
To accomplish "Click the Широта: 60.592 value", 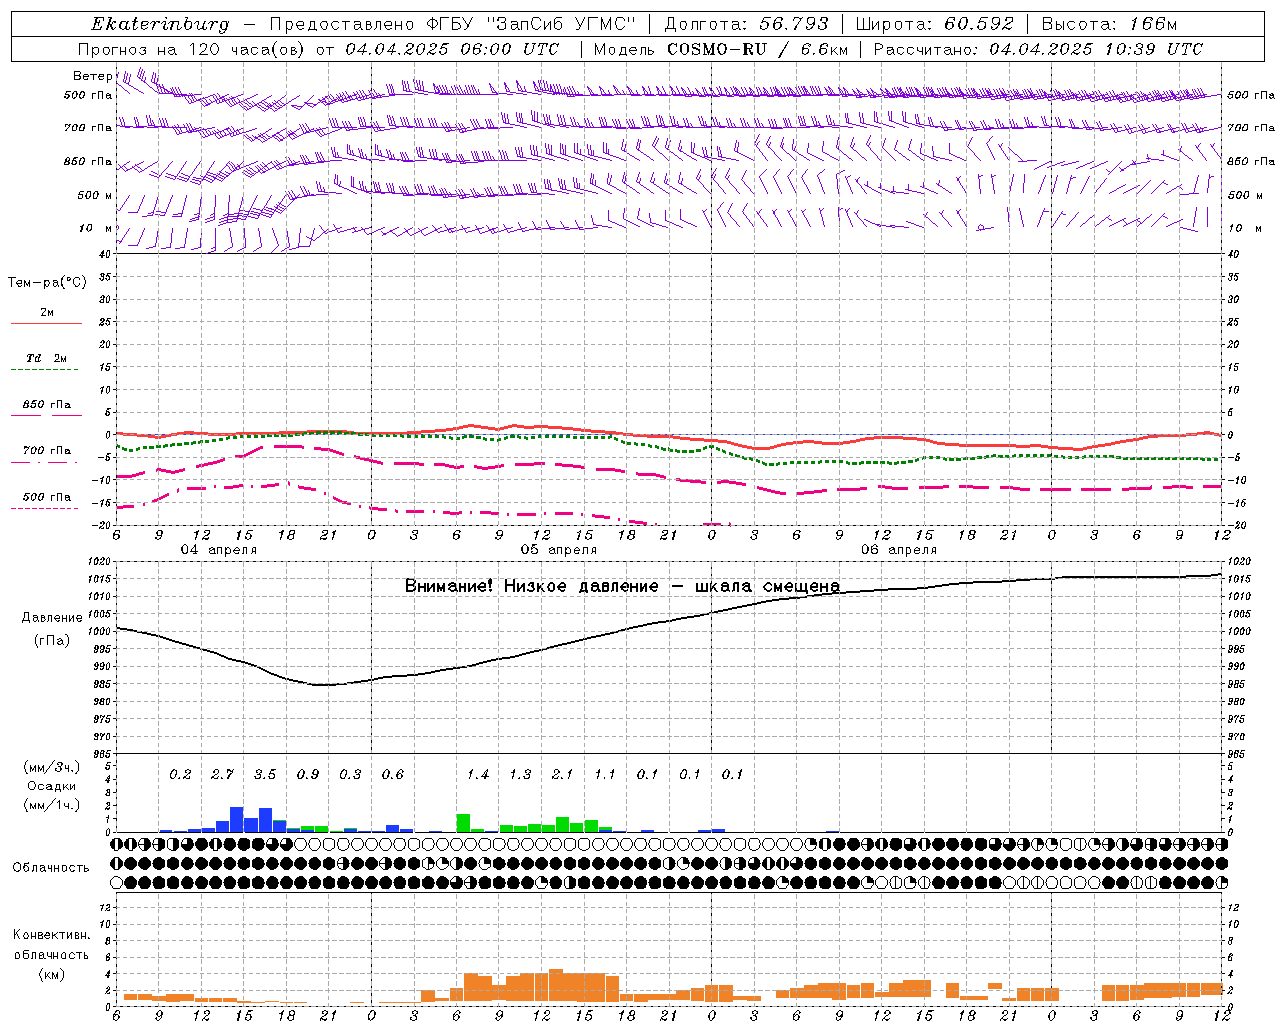I will click(x=934, y=24).
